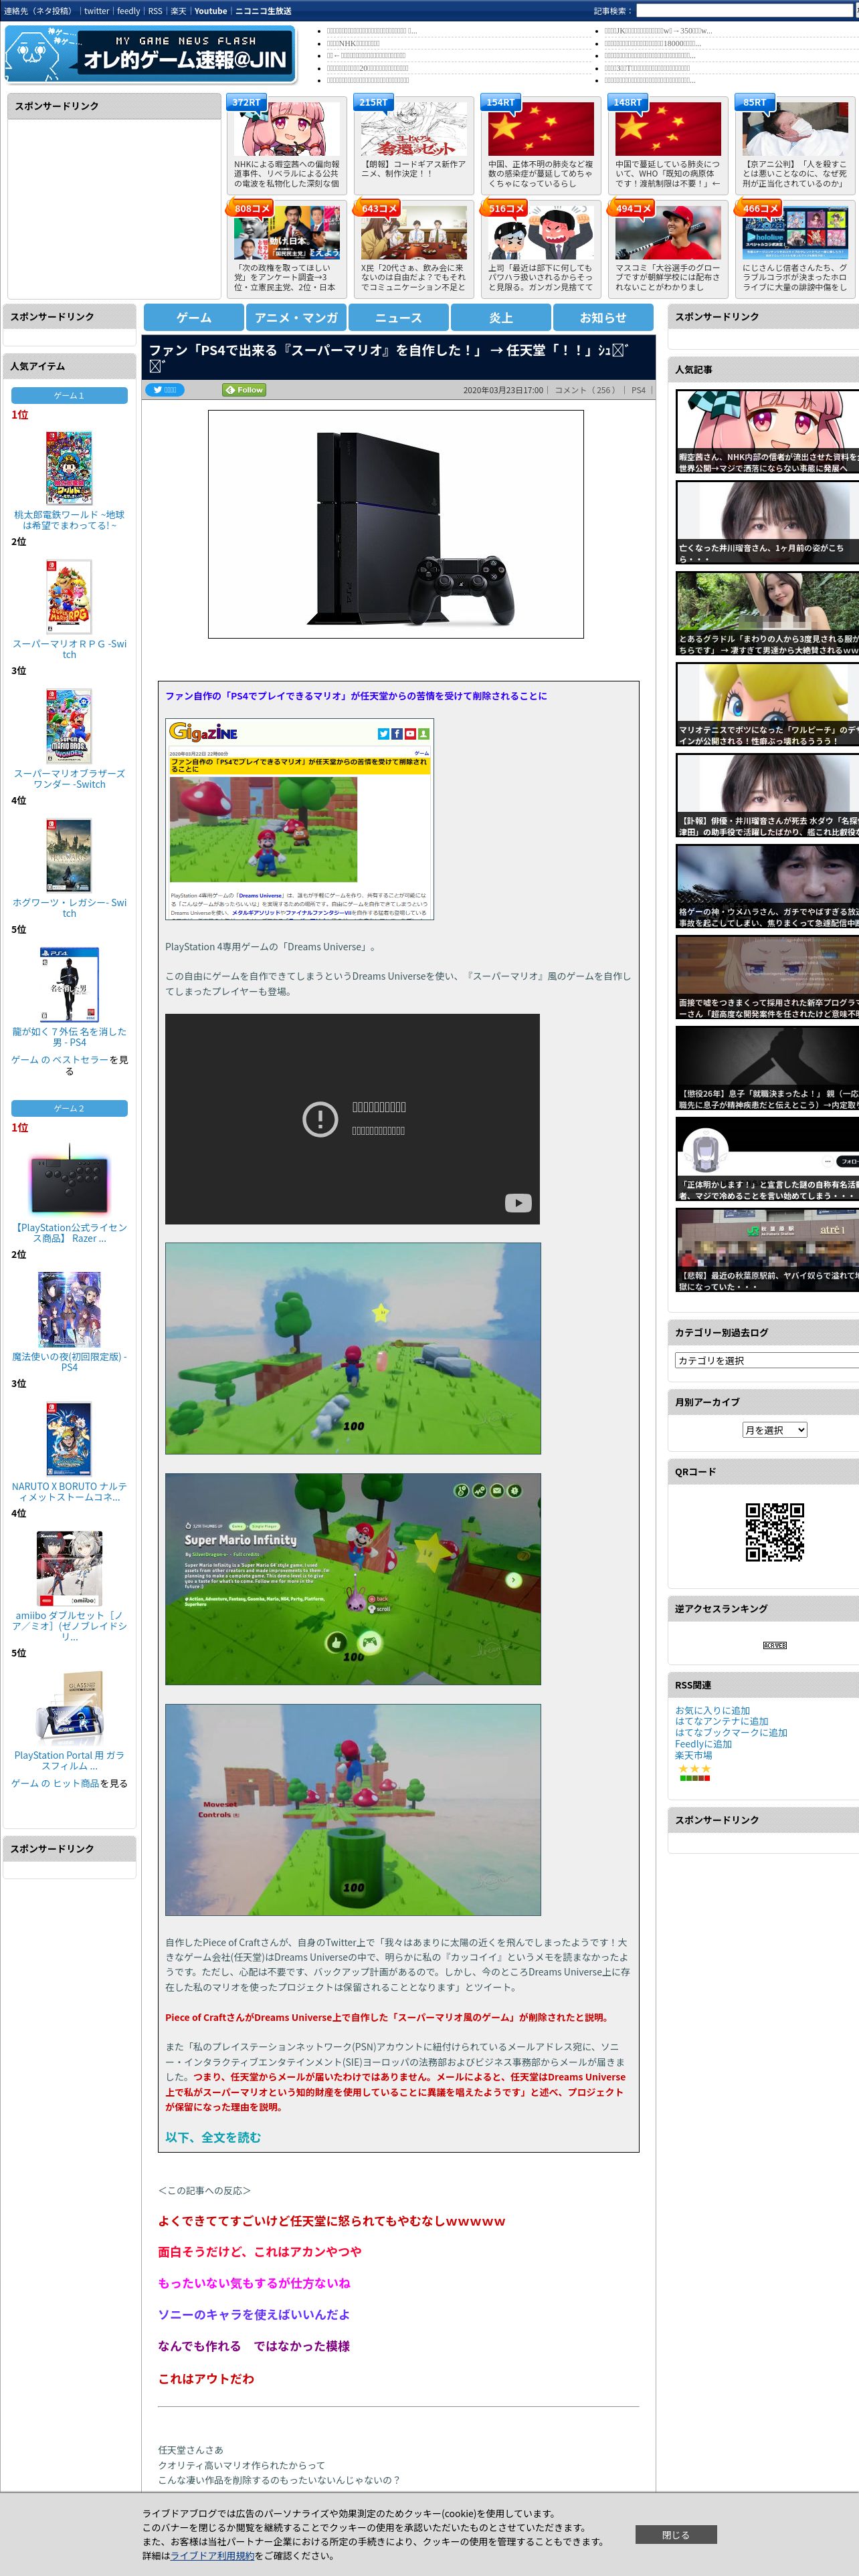Open Super Mario Infinity screenshot
Image resolution: width=859 pixels, height=2576 pixels.
(353, 1579)
